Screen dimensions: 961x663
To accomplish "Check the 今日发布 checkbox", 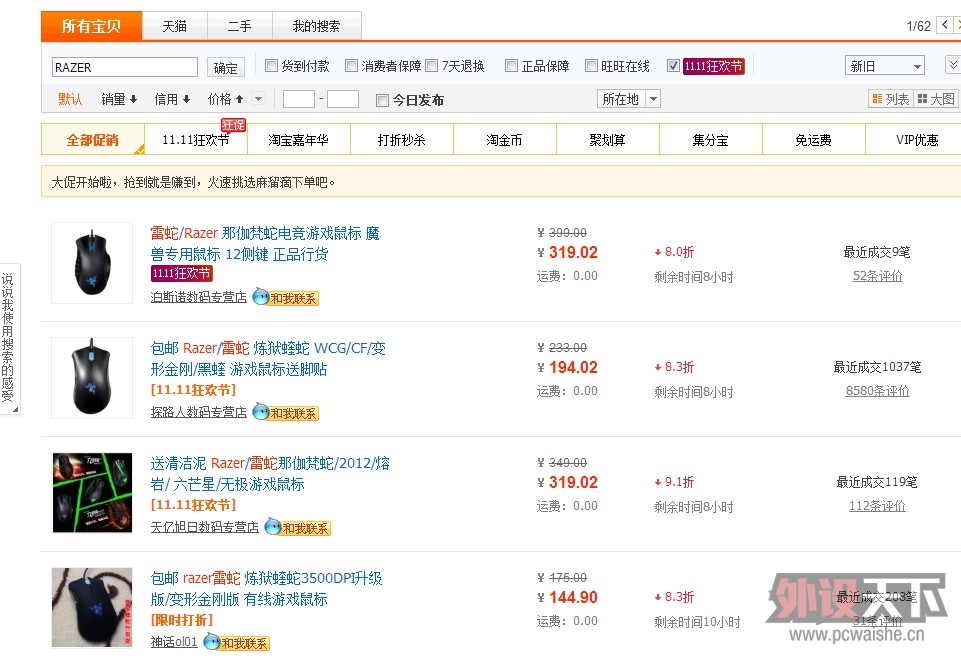I will [x=382, y=100].
